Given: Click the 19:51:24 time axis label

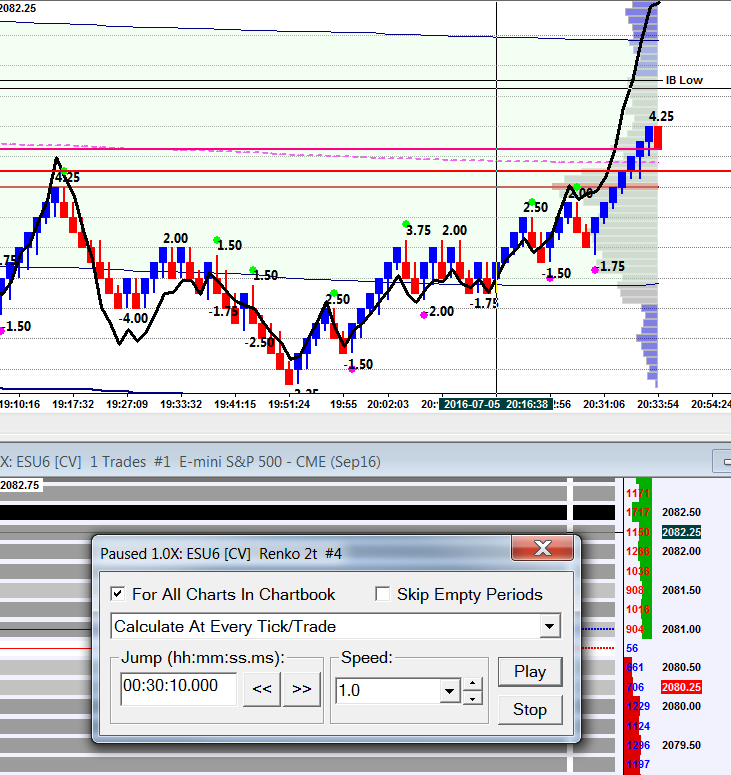Looking at the screenshot, I should click(289, 404).
